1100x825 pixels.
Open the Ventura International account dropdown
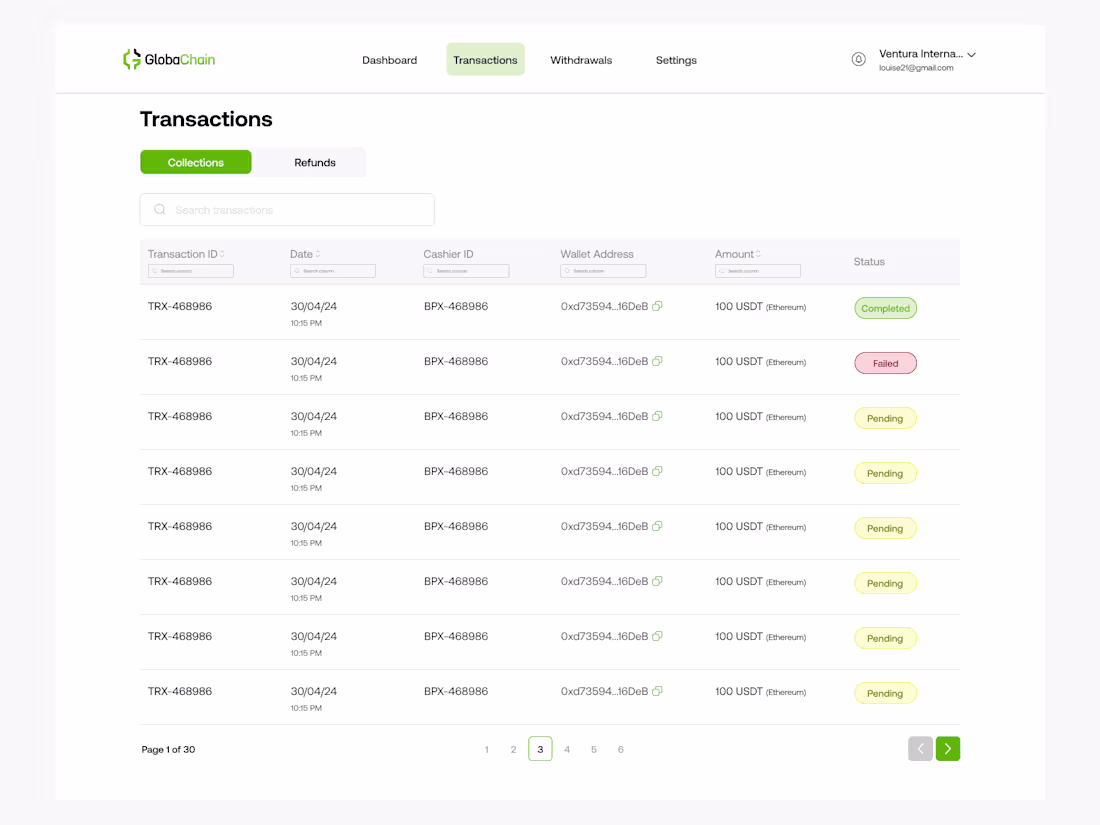click(x=970, y=55)
